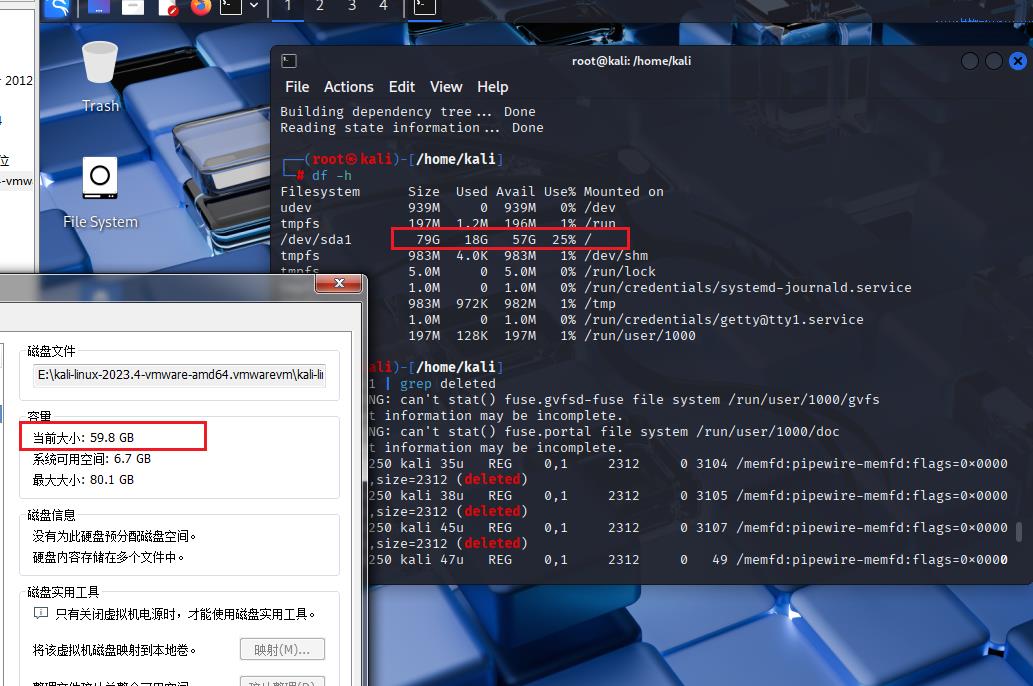The height and width of the screenshot is (686, 1033).
Task: Click the File System desktop icon
Action: [x=100, y=194]
